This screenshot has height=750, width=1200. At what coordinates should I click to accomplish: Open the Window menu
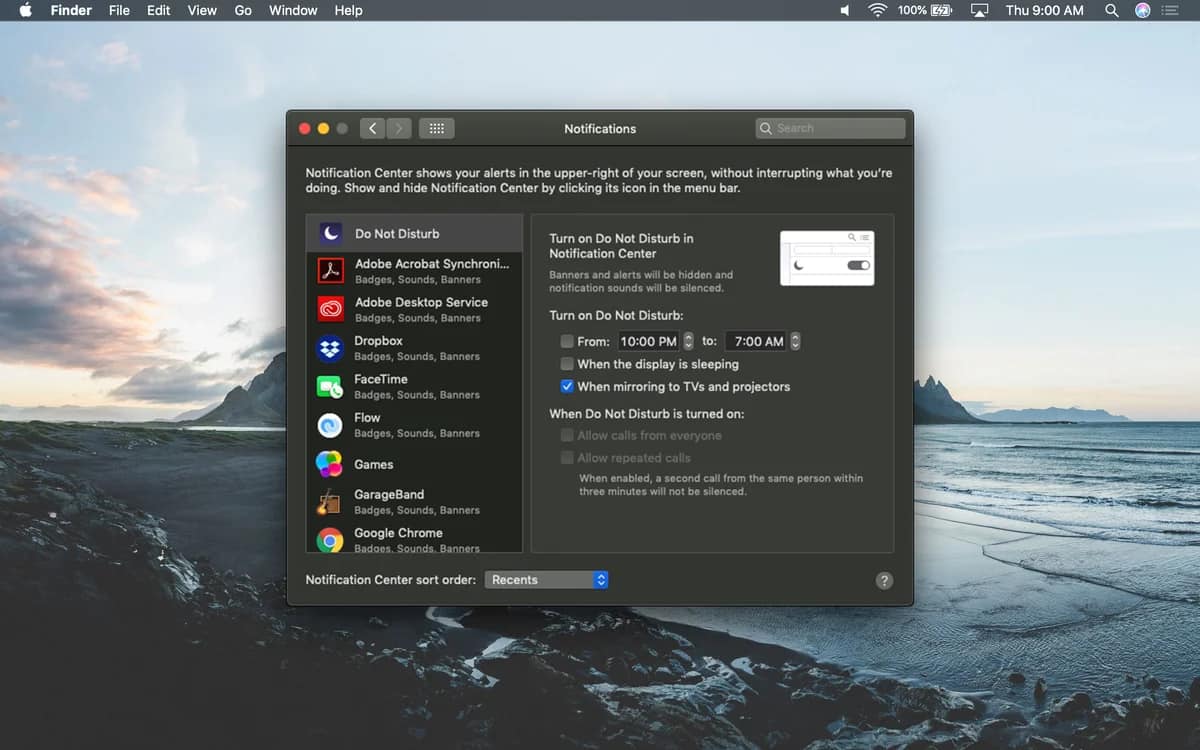(x=293, y=10)
